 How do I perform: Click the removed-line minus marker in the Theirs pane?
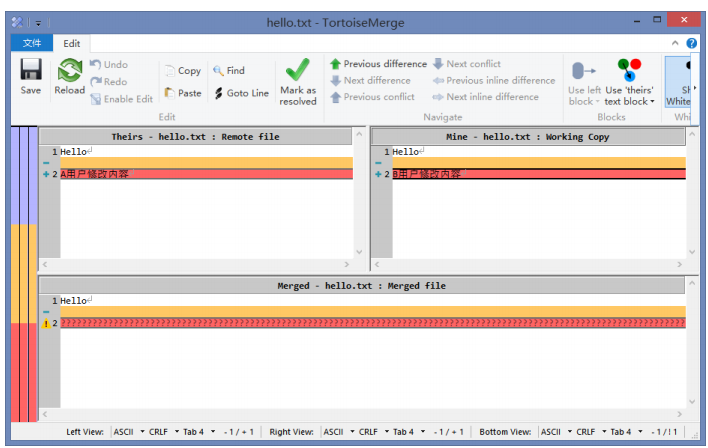tap(46, 163)
